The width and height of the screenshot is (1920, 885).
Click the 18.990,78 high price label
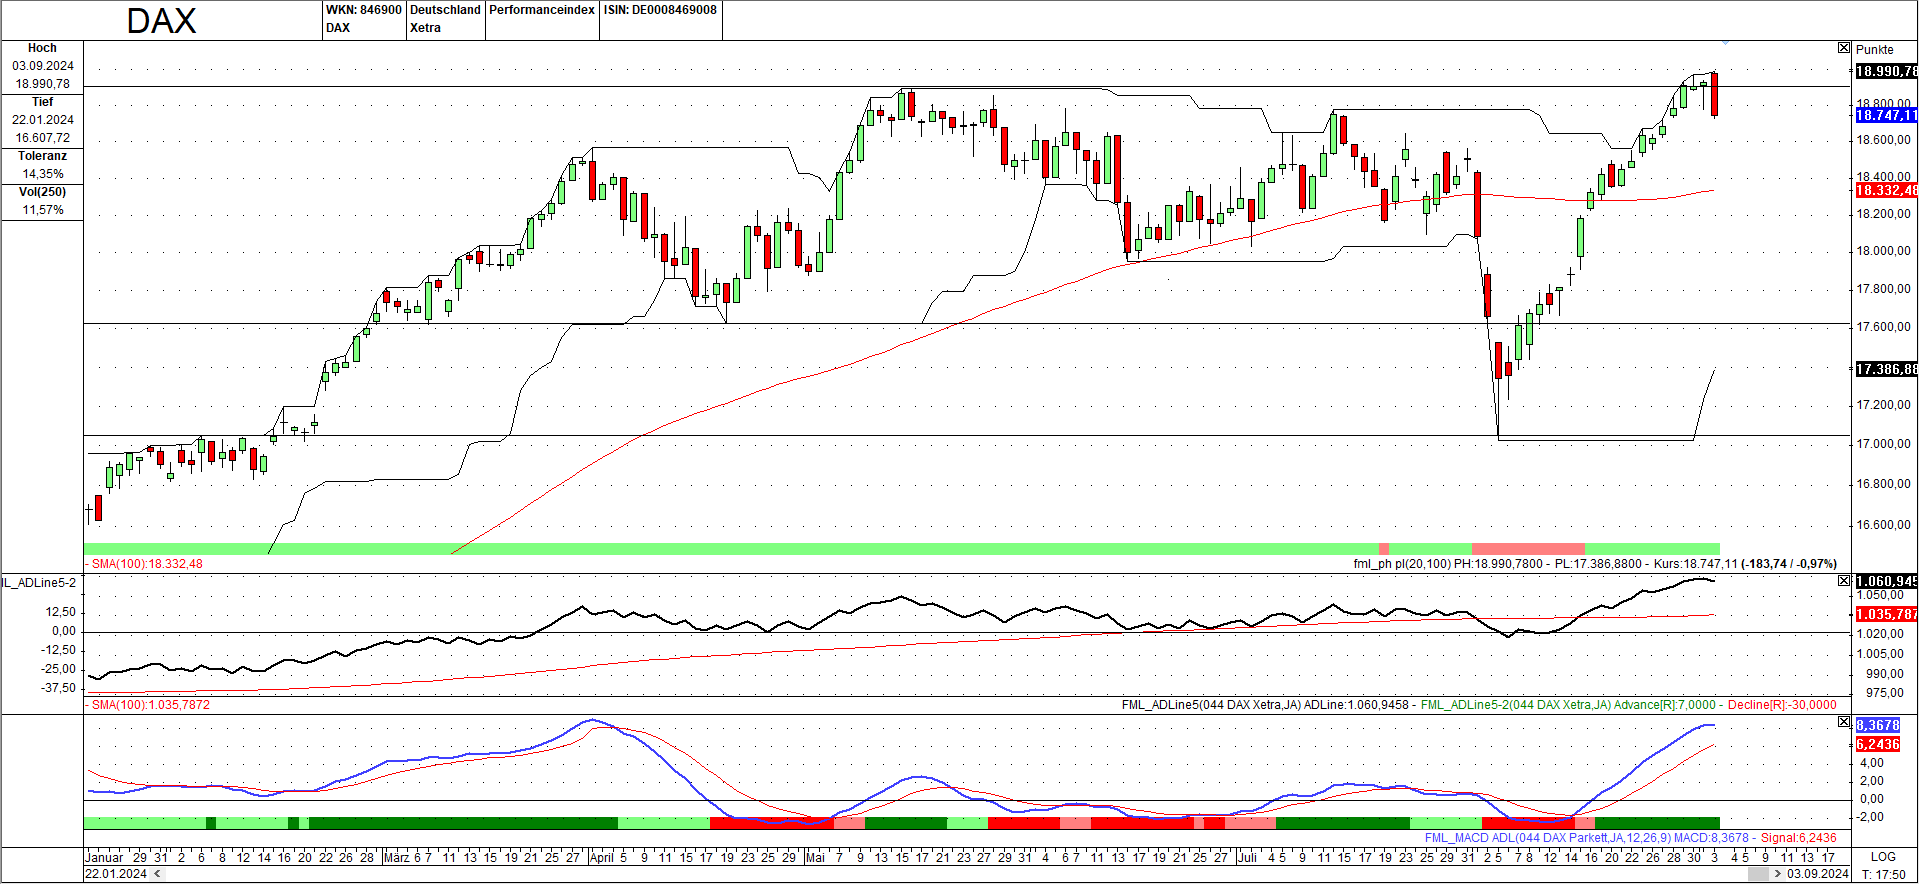[x=1886, y=71]
